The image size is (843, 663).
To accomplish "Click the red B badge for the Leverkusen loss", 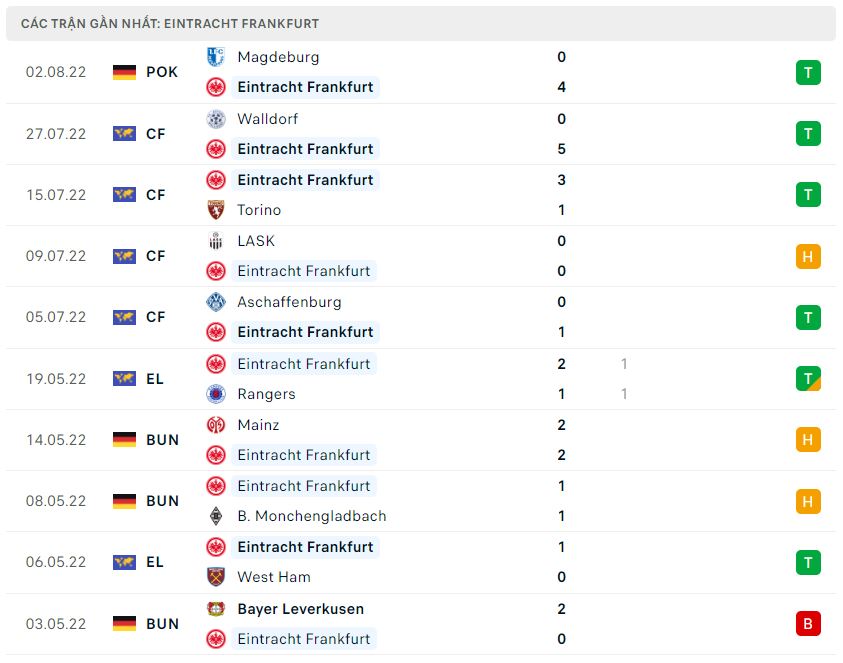I will click(808, 623).
